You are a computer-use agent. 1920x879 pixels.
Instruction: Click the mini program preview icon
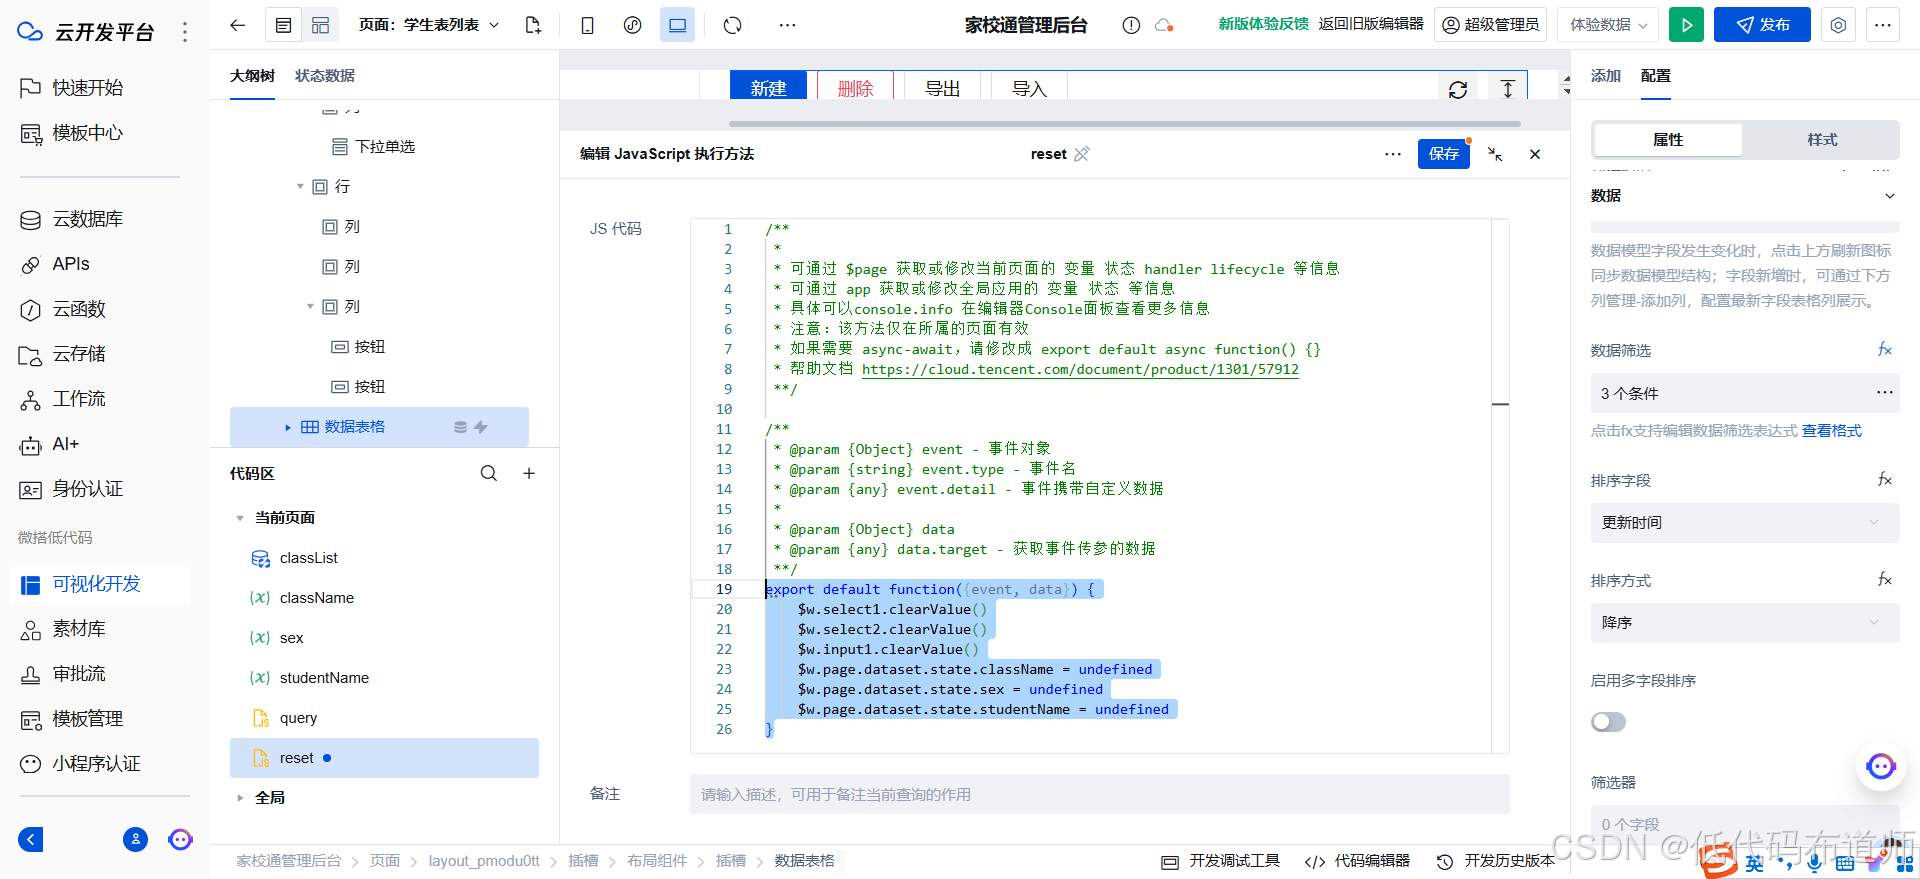(x=632, y=25)
